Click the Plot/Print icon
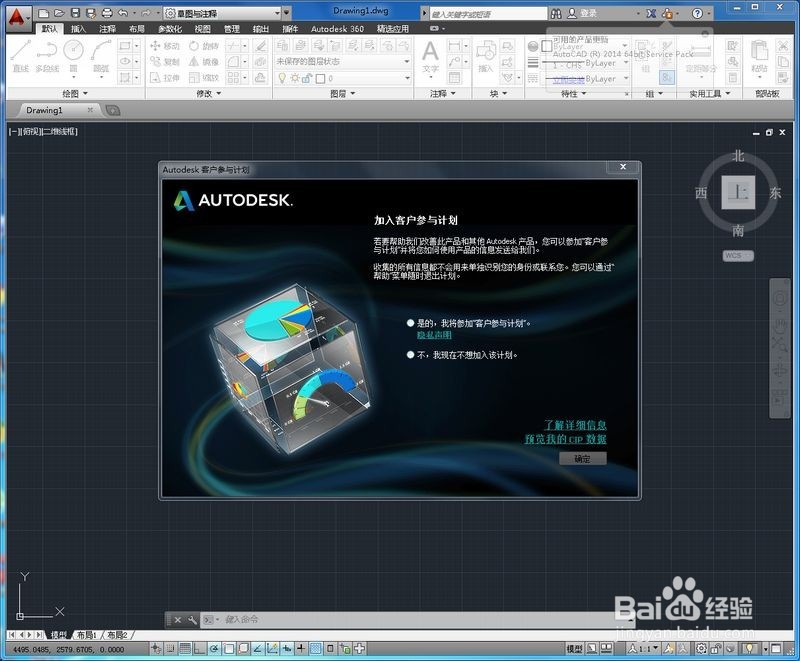 pyautogui.click(x=107, y=13)
